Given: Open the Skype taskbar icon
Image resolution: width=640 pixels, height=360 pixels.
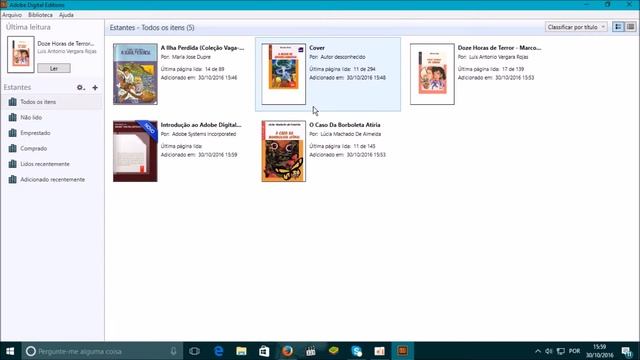Looking at the screenshot, I should tap(357, 351).
